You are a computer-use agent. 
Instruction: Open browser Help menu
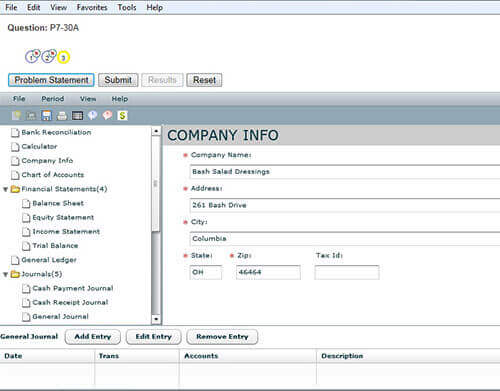coord(155,7)
